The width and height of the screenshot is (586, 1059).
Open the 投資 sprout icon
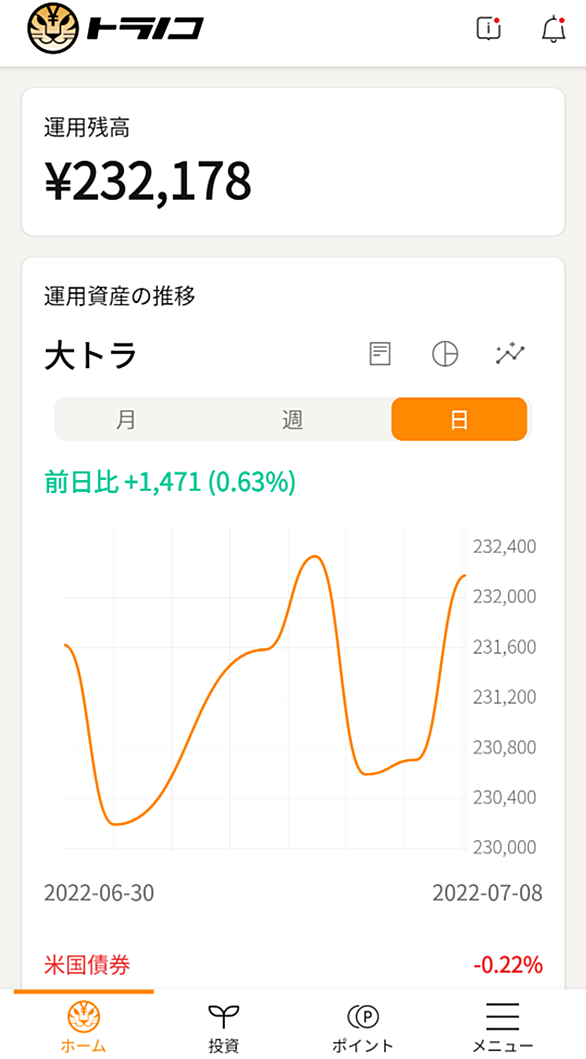point(223,1015)
